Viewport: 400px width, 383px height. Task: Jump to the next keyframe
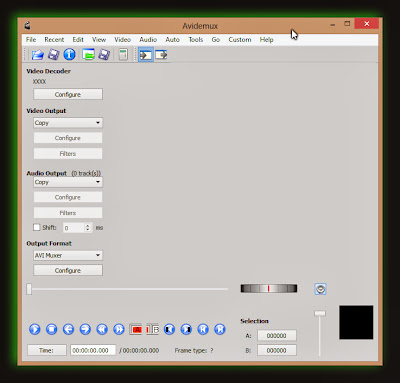119,329
